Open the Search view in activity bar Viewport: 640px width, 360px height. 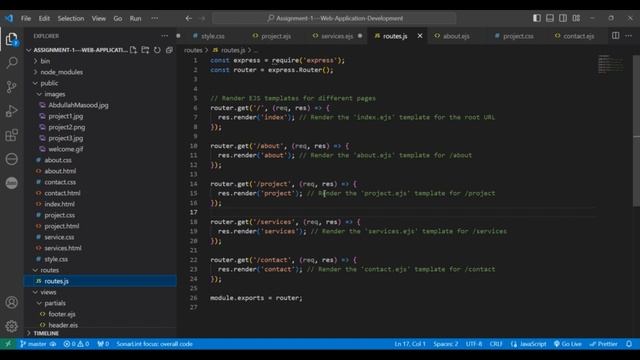(x=11, y=62)
